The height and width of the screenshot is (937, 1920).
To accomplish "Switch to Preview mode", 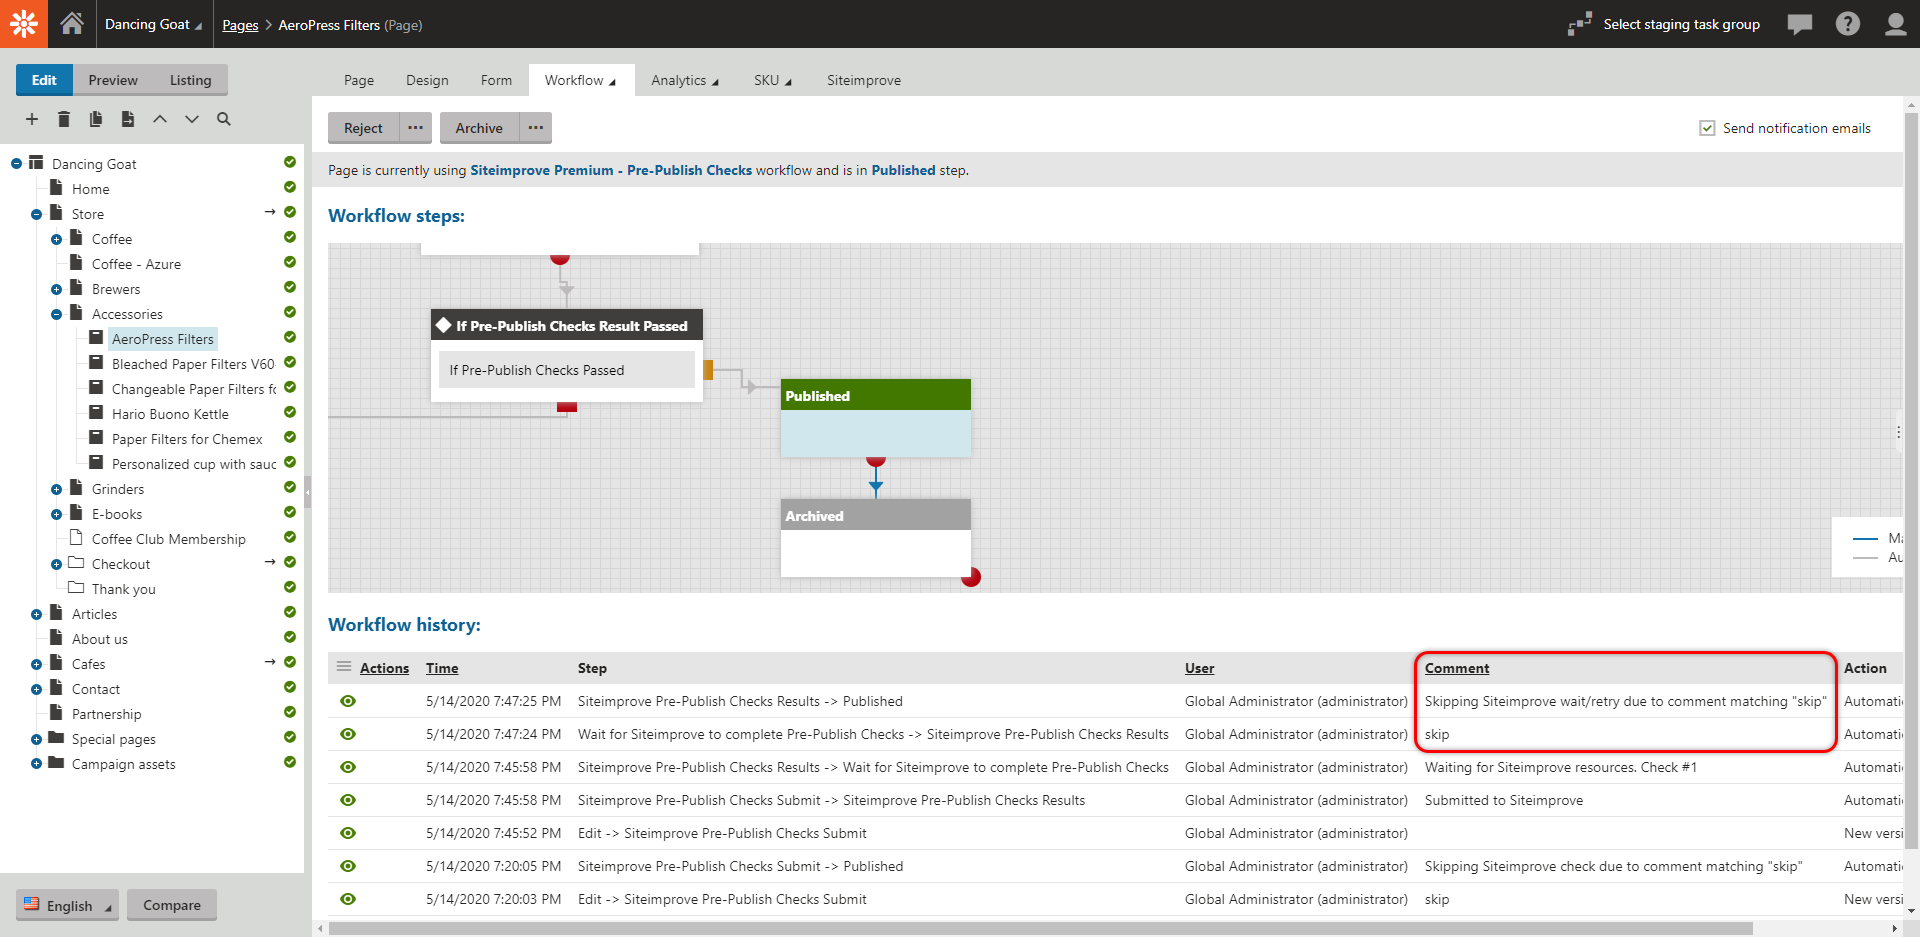I will point(113,80).
